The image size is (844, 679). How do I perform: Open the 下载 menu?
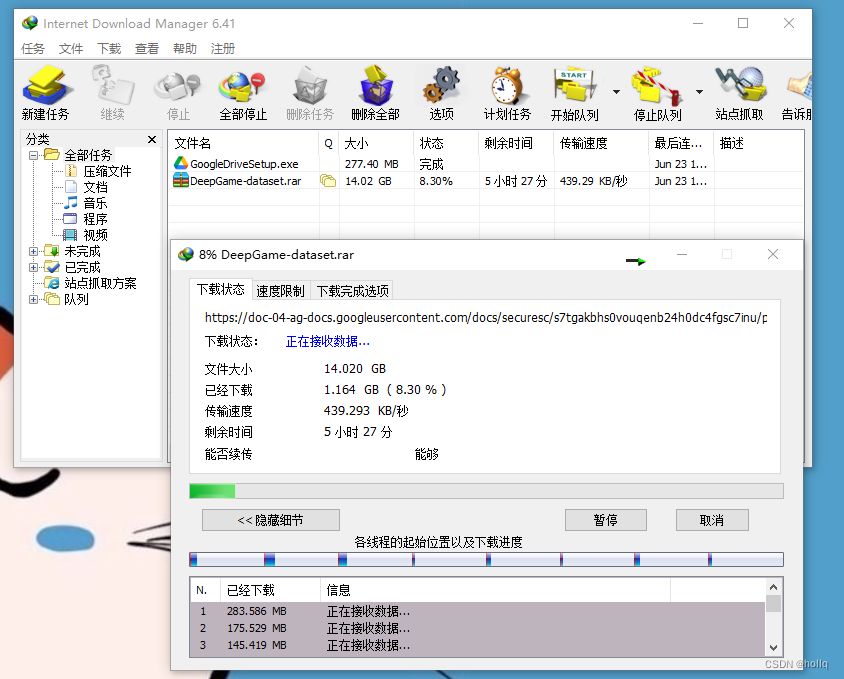(x=109, y=48)
